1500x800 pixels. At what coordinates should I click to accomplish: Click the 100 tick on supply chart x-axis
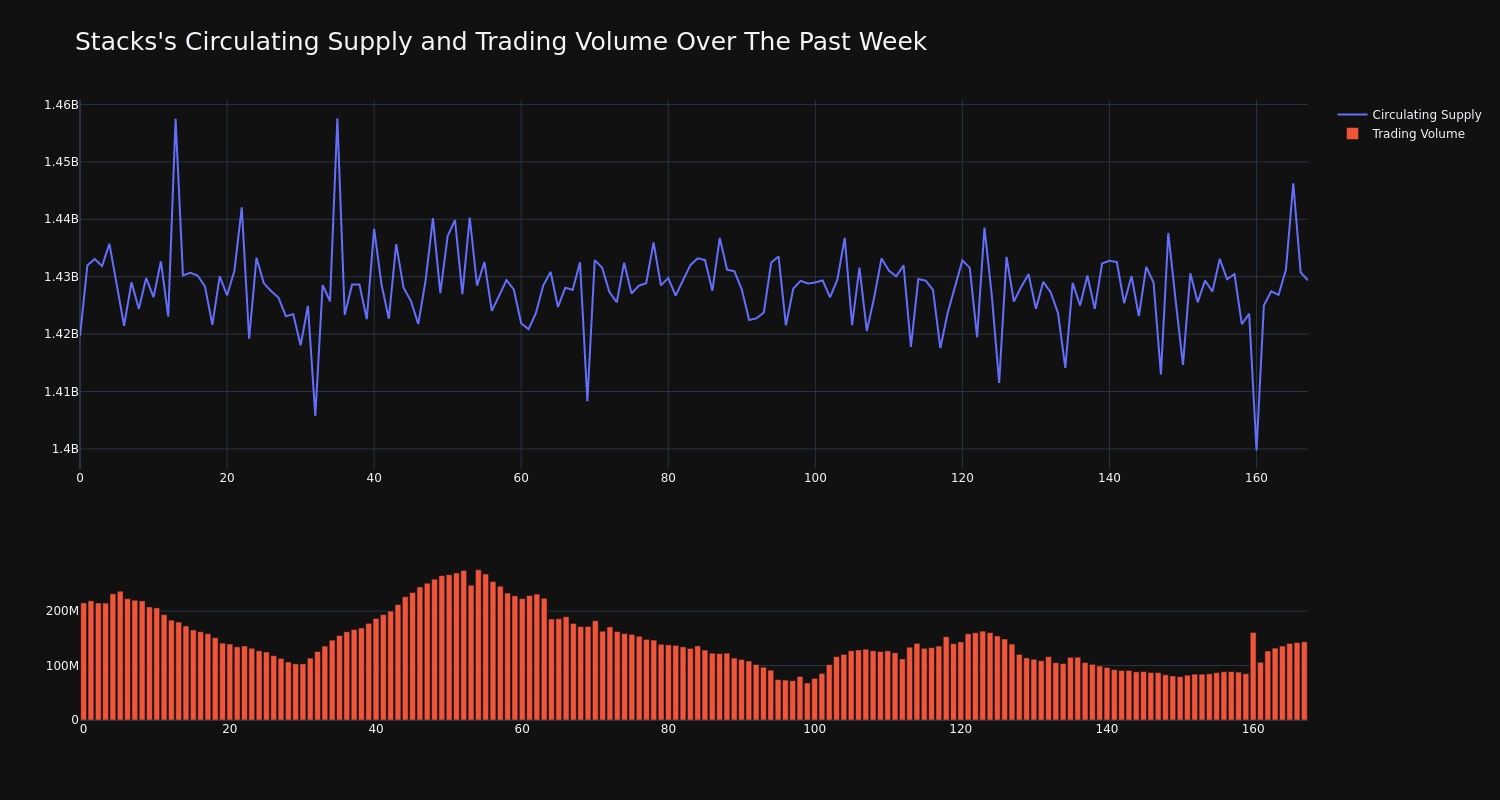click(815, 478)
